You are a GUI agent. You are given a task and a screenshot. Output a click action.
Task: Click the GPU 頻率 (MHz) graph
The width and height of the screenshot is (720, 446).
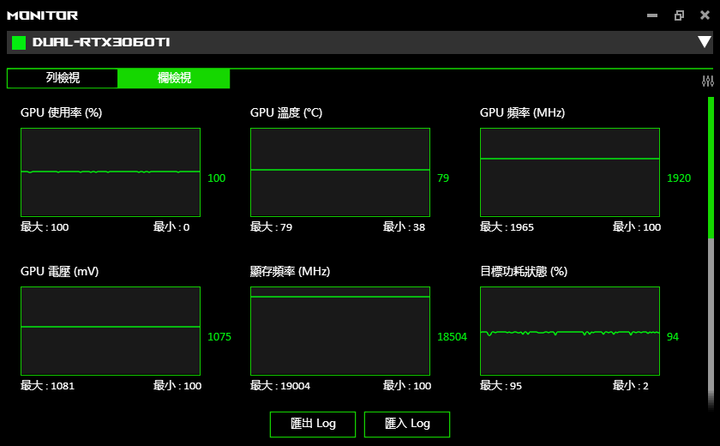pos(570,172)
